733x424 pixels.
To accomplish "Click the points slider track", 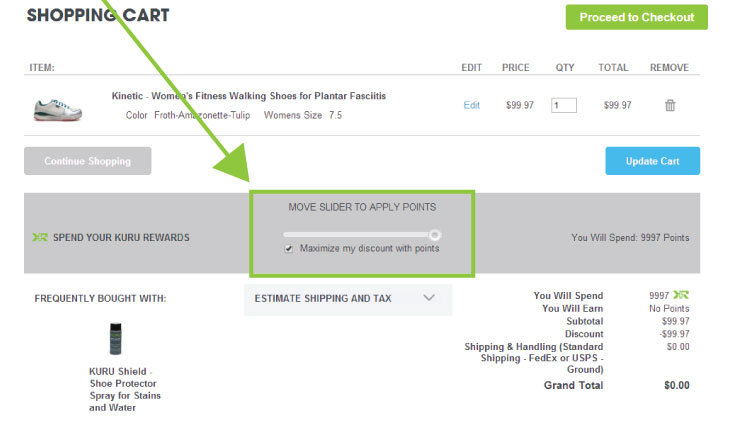I will point(357,235).
